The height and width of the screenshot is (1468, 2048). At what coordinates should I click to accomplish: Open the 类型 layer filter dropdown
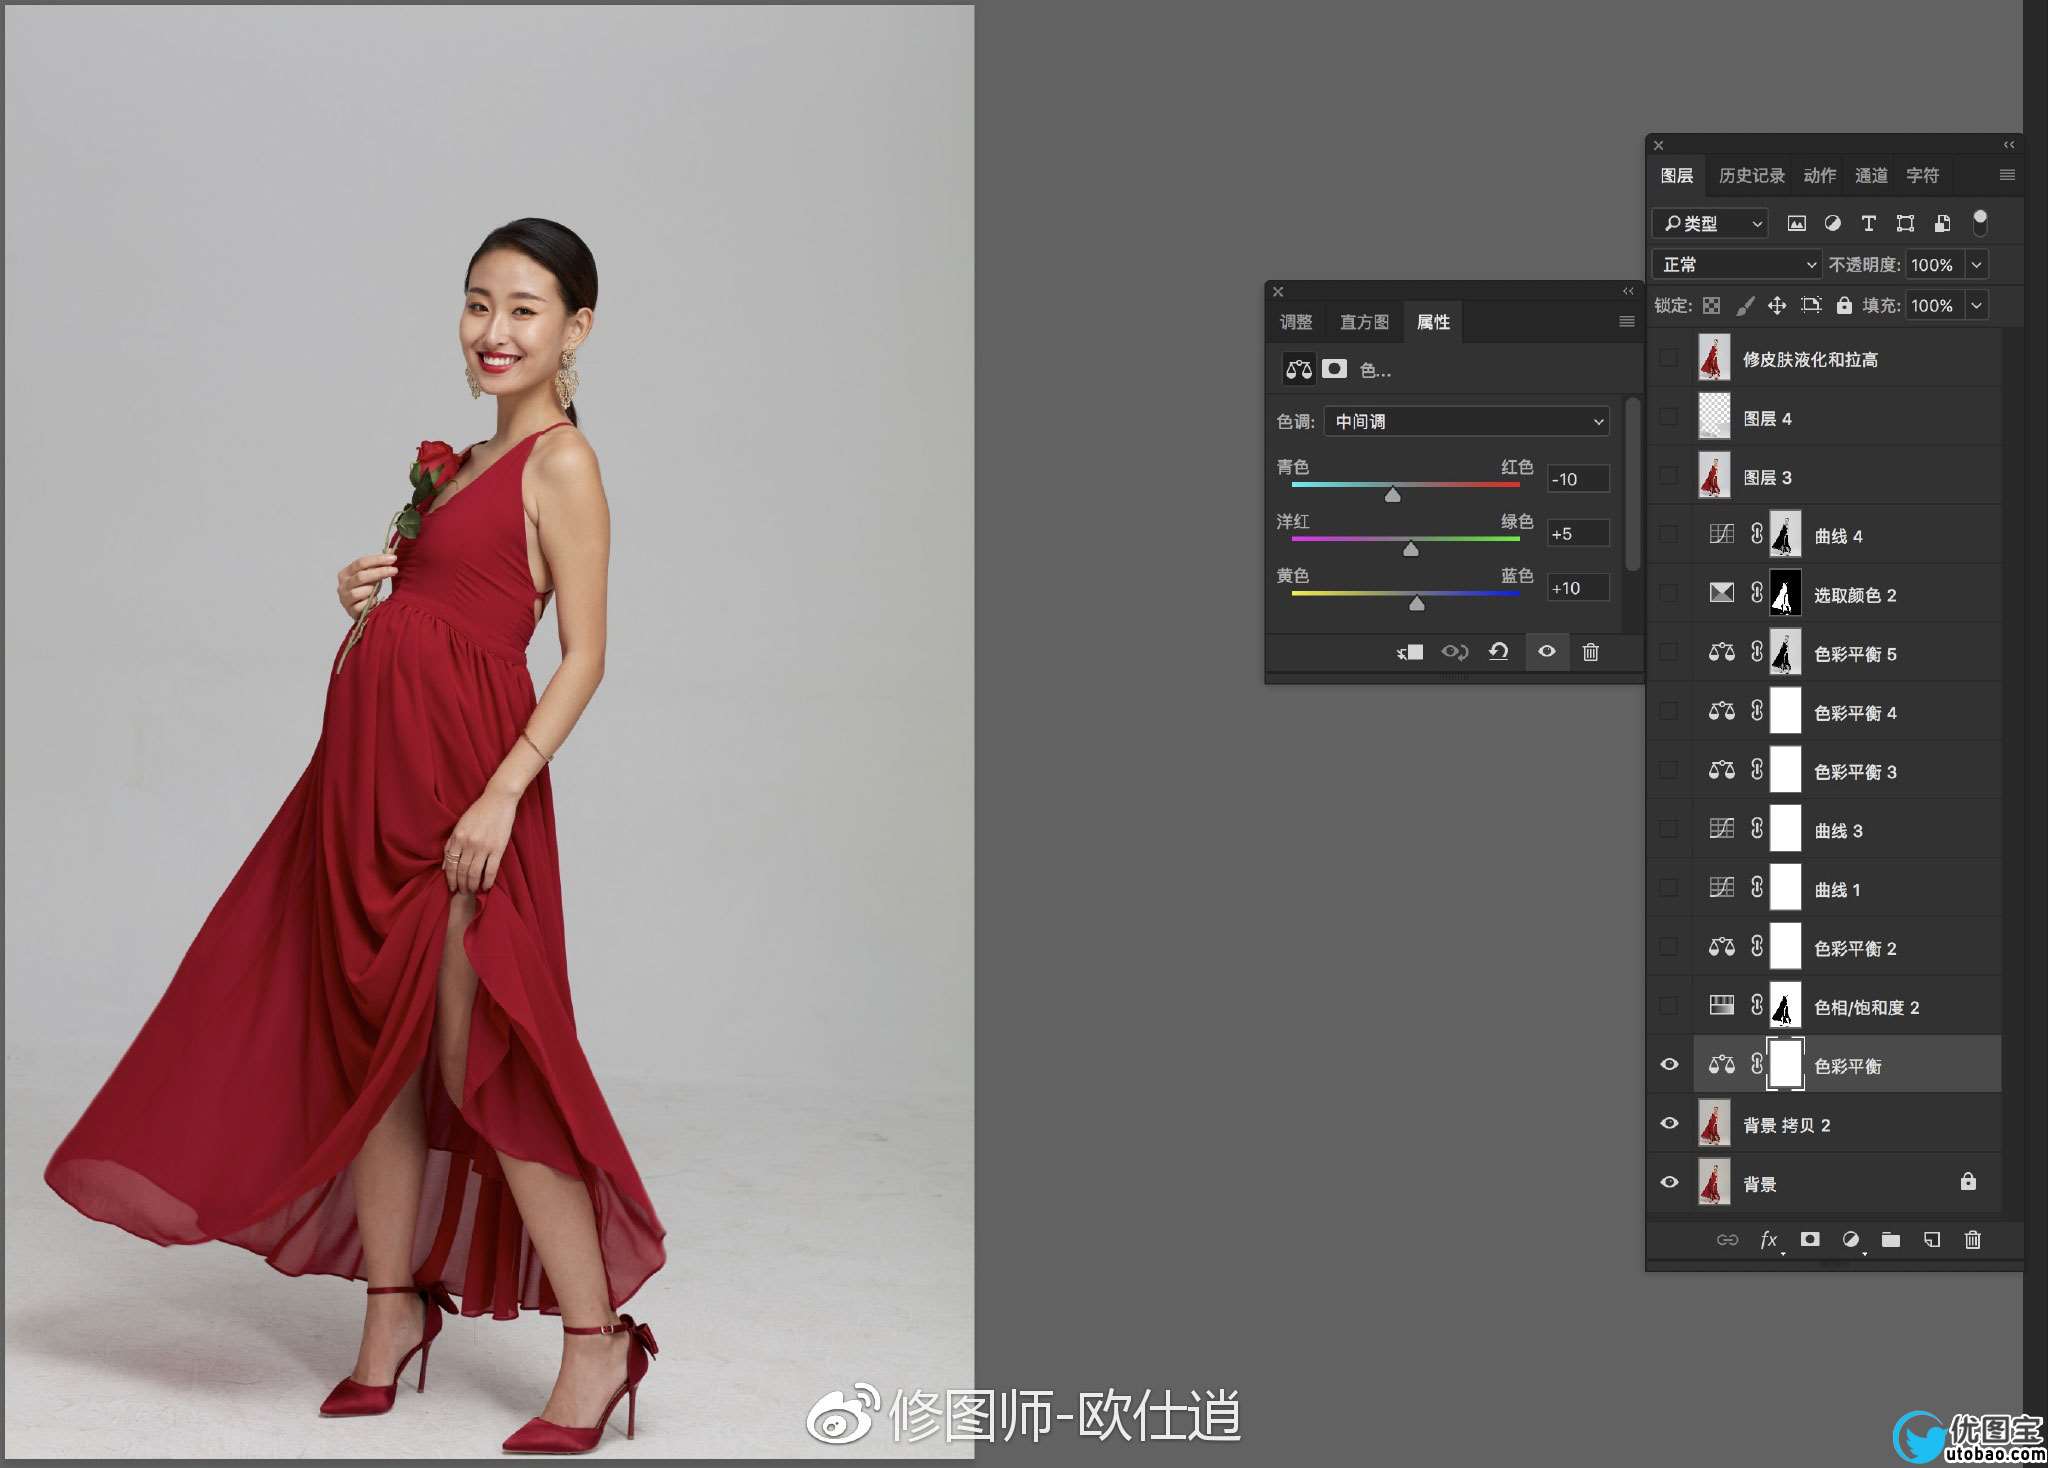point(1710,223)
